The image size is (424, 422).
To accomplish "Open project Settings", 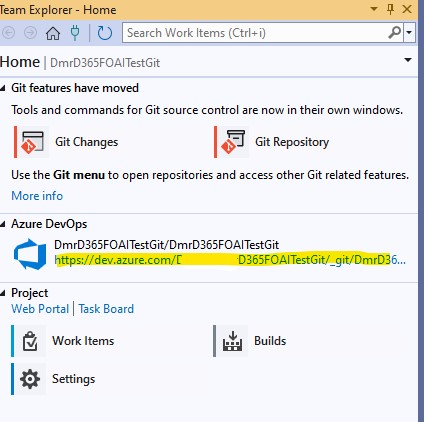I will [73, 379].
